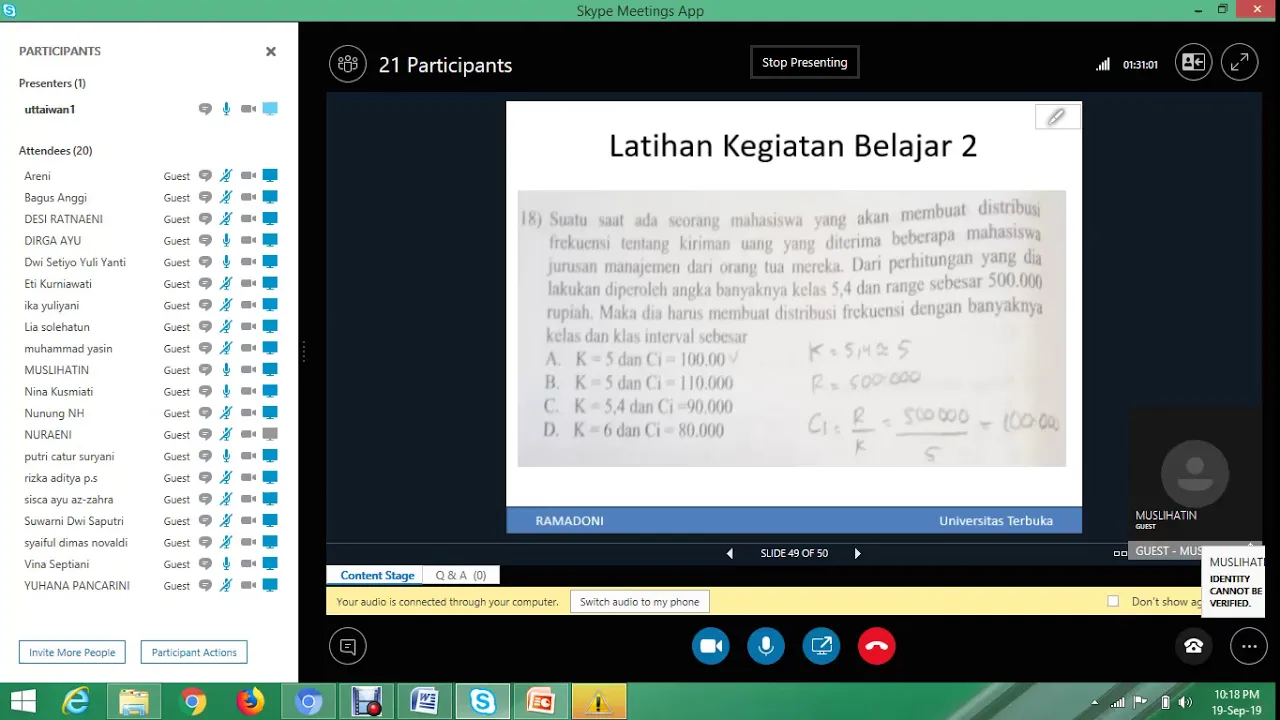Open the Q & A tab
1280x720 pixels.
tap(461, 575)
